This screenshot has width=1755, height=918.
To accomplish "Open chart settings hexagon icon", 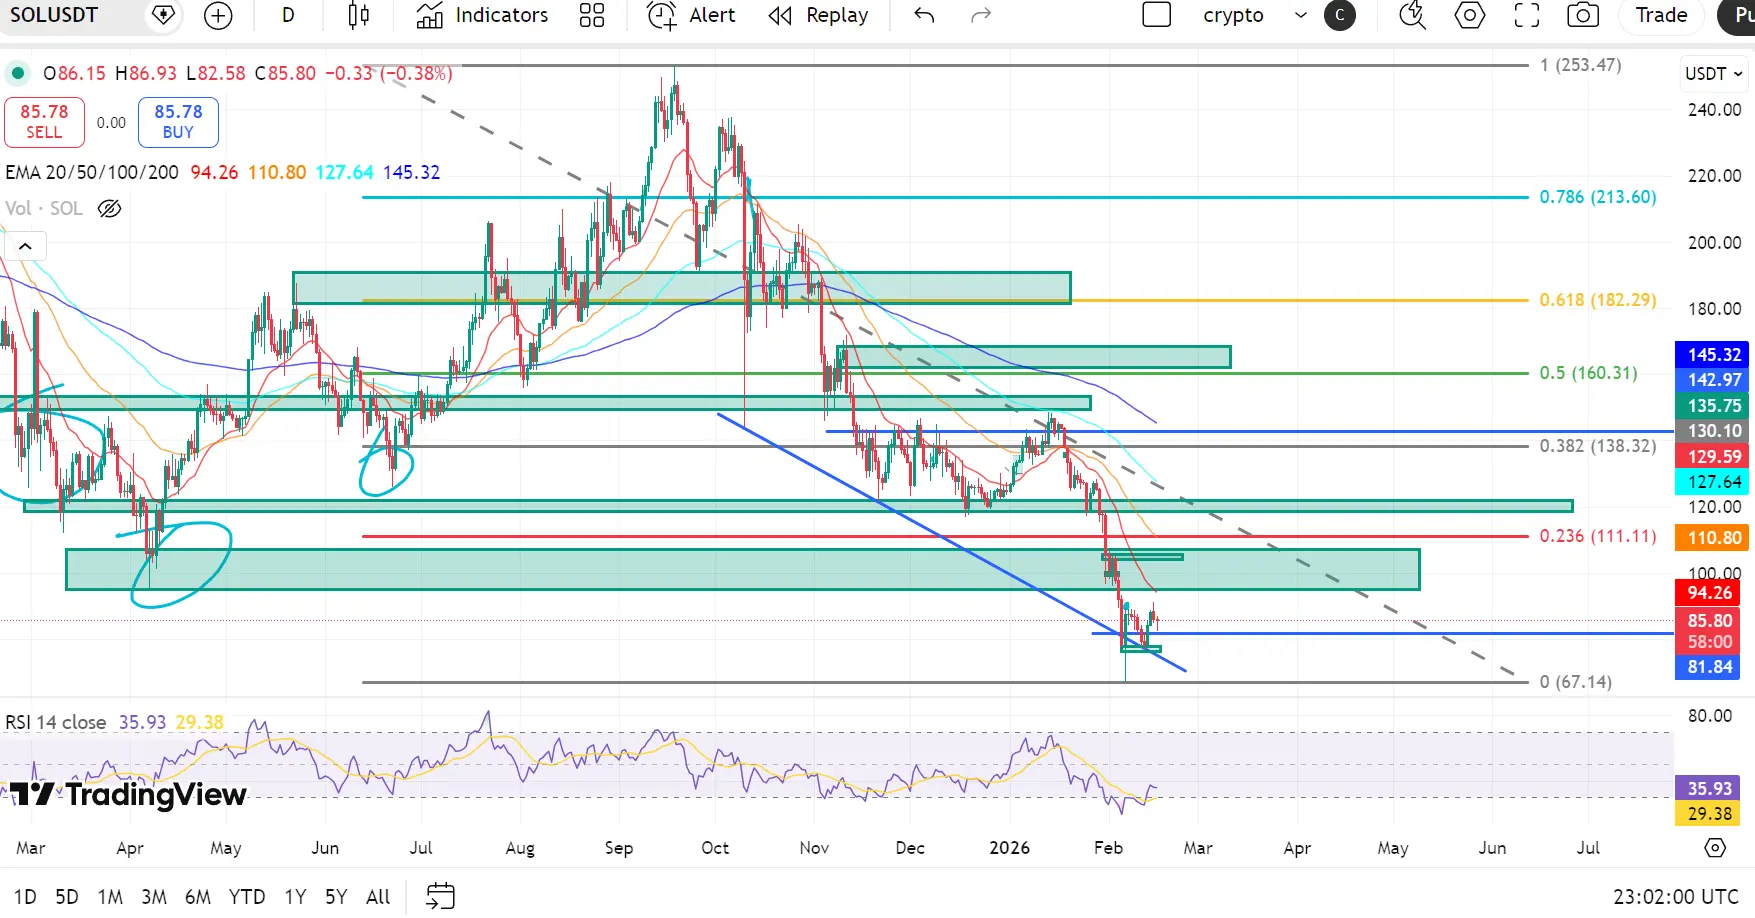I will [1469, 15].
